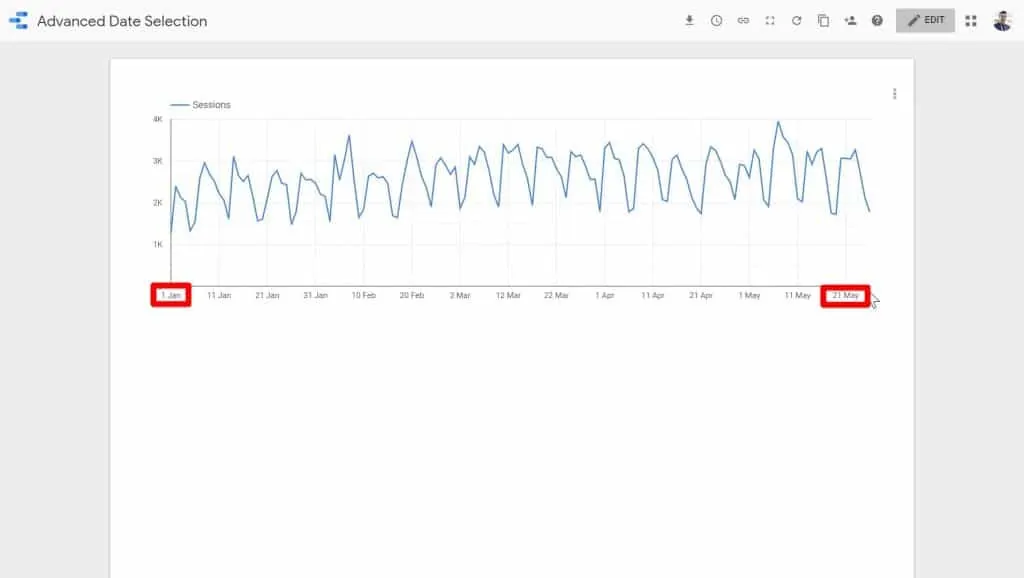Viewport: 1024px width, 578px height.
Task: Share the report with people
Action: pyautogui.click(x=851, y=20)
